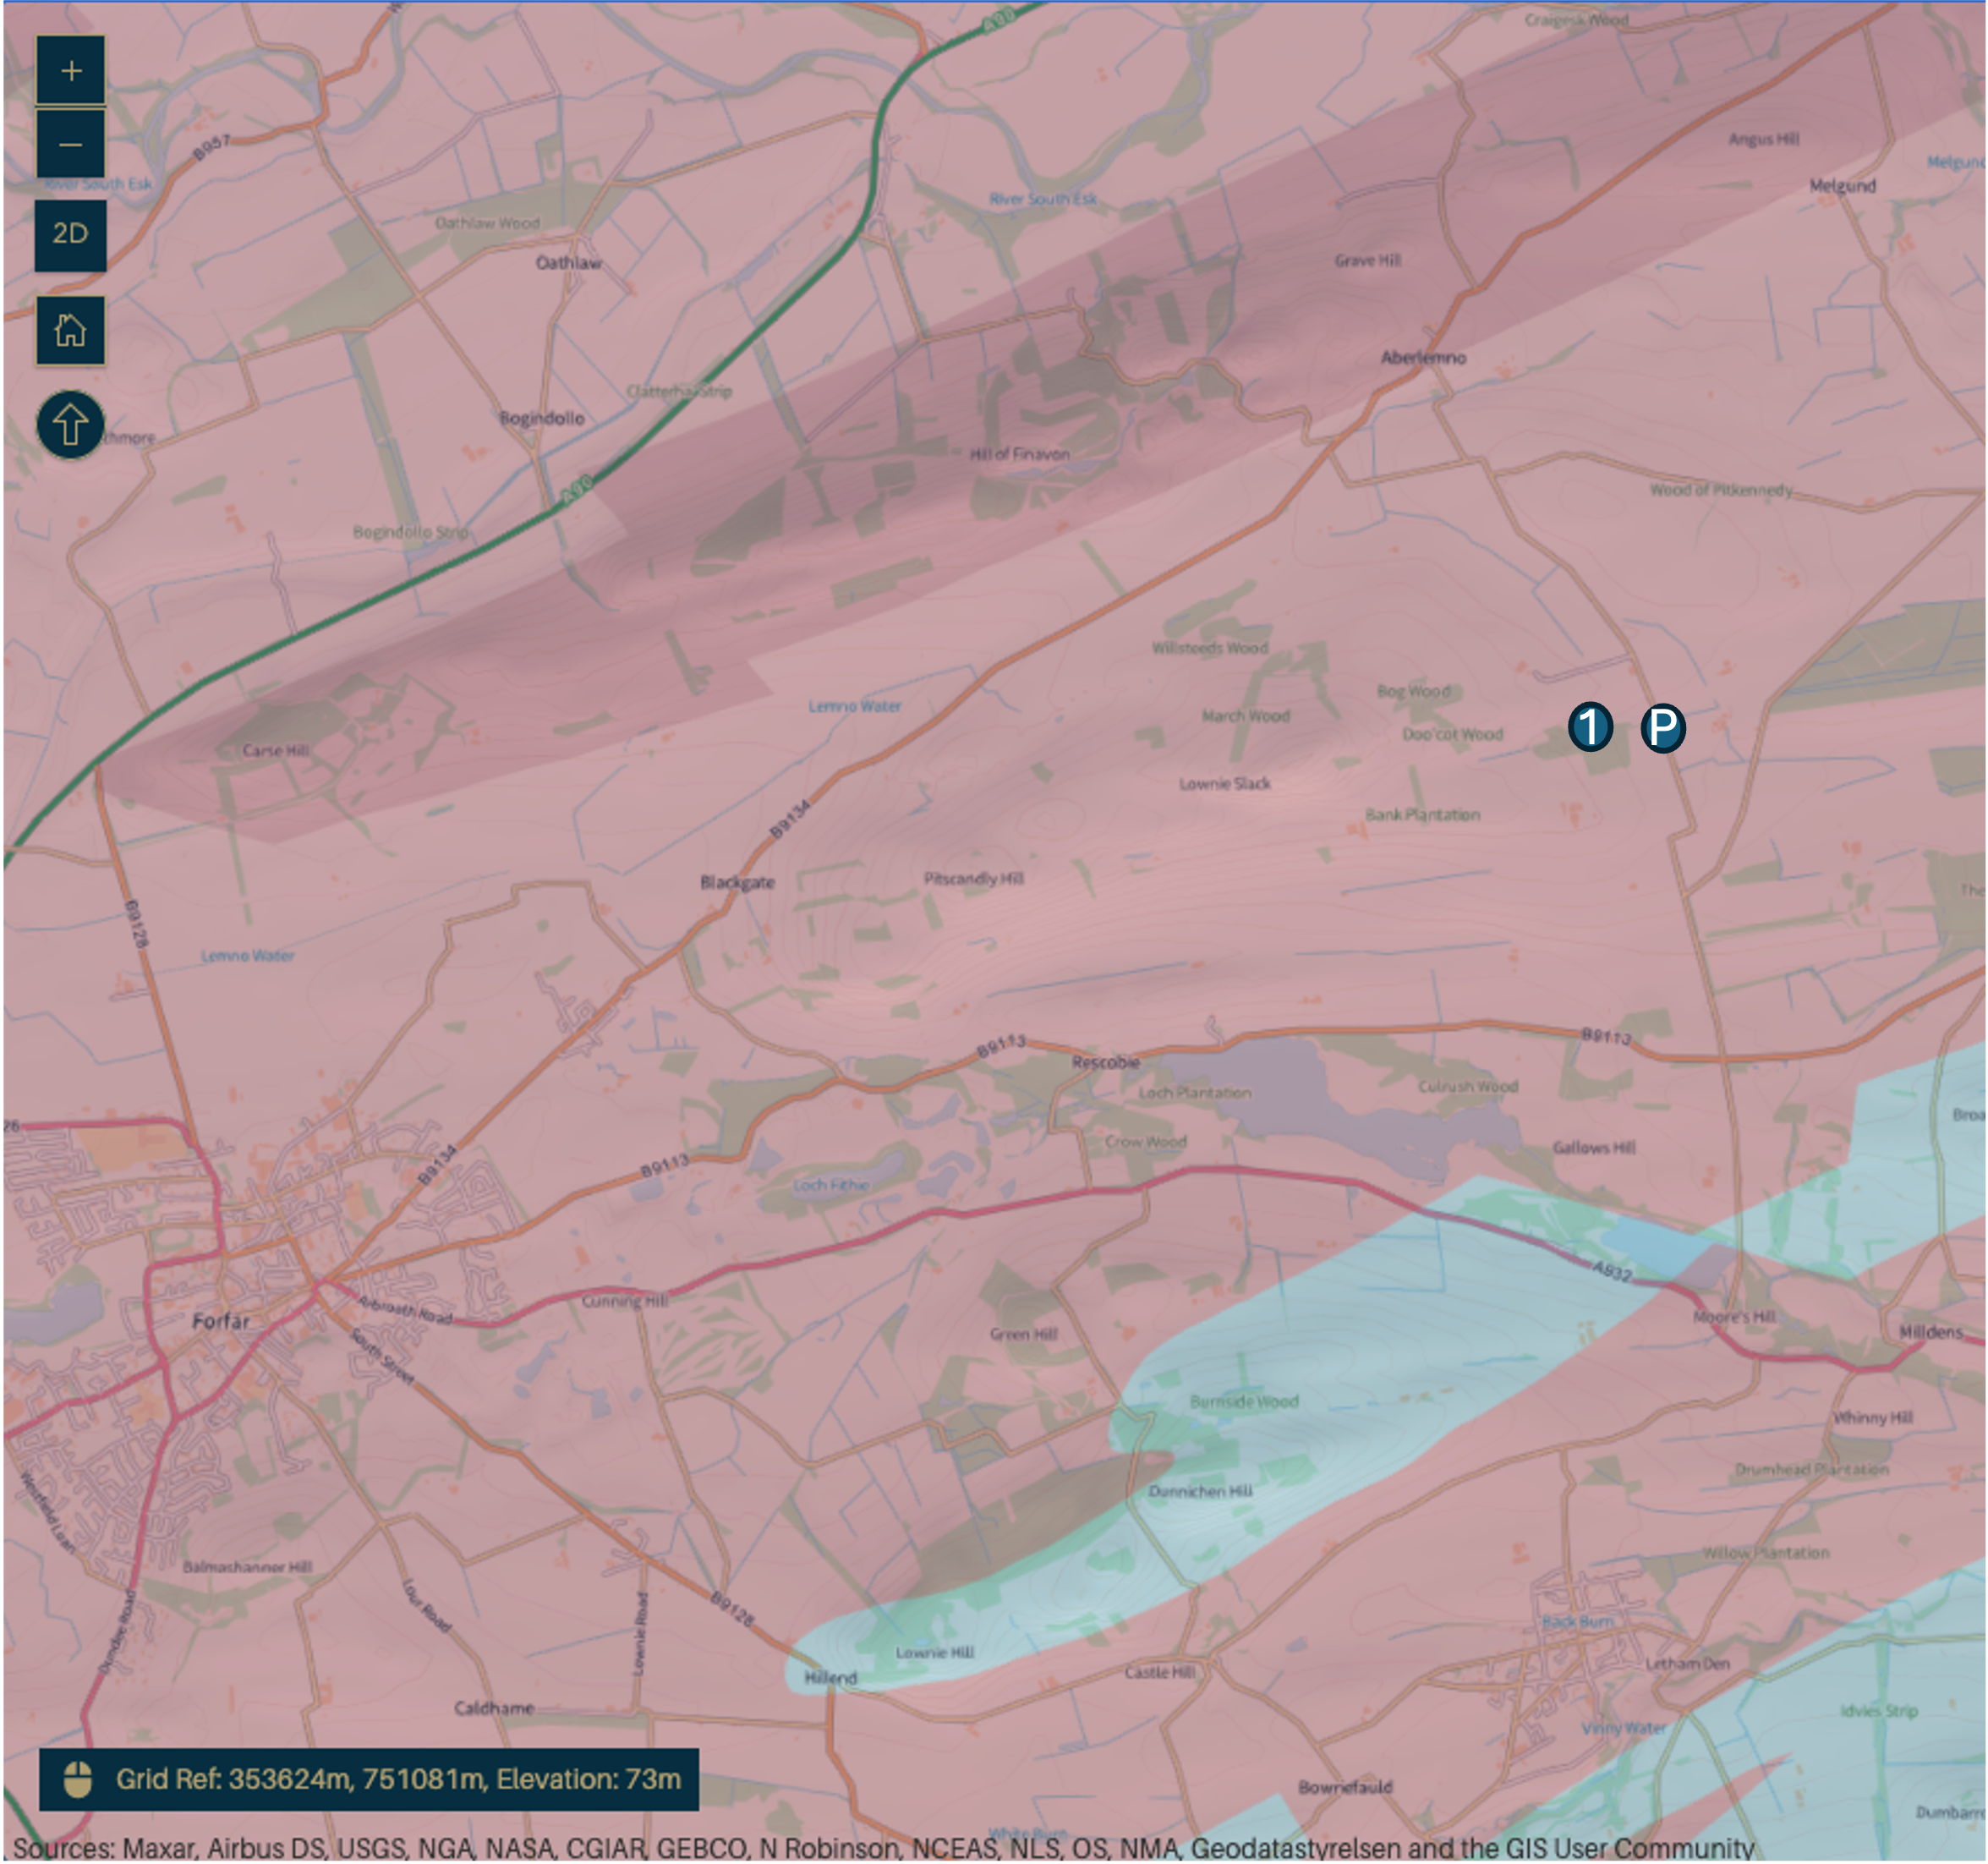Click the Pitscandly Hill label
Image resolution: width=1988 pixels, height=1864 pixels.
[973, 878]
